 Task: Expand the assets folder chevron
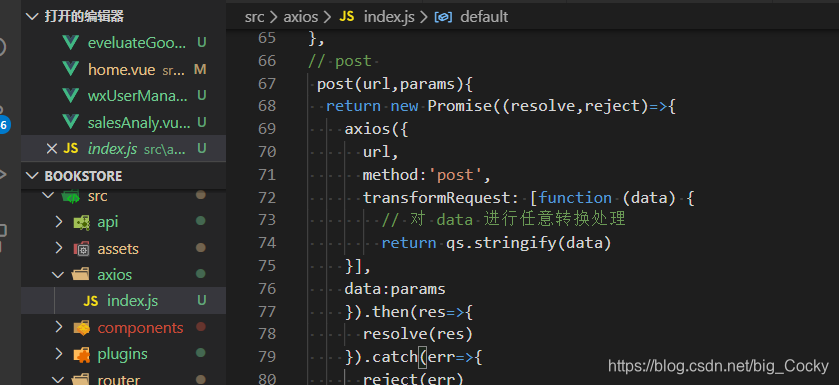tap(59, 249)
